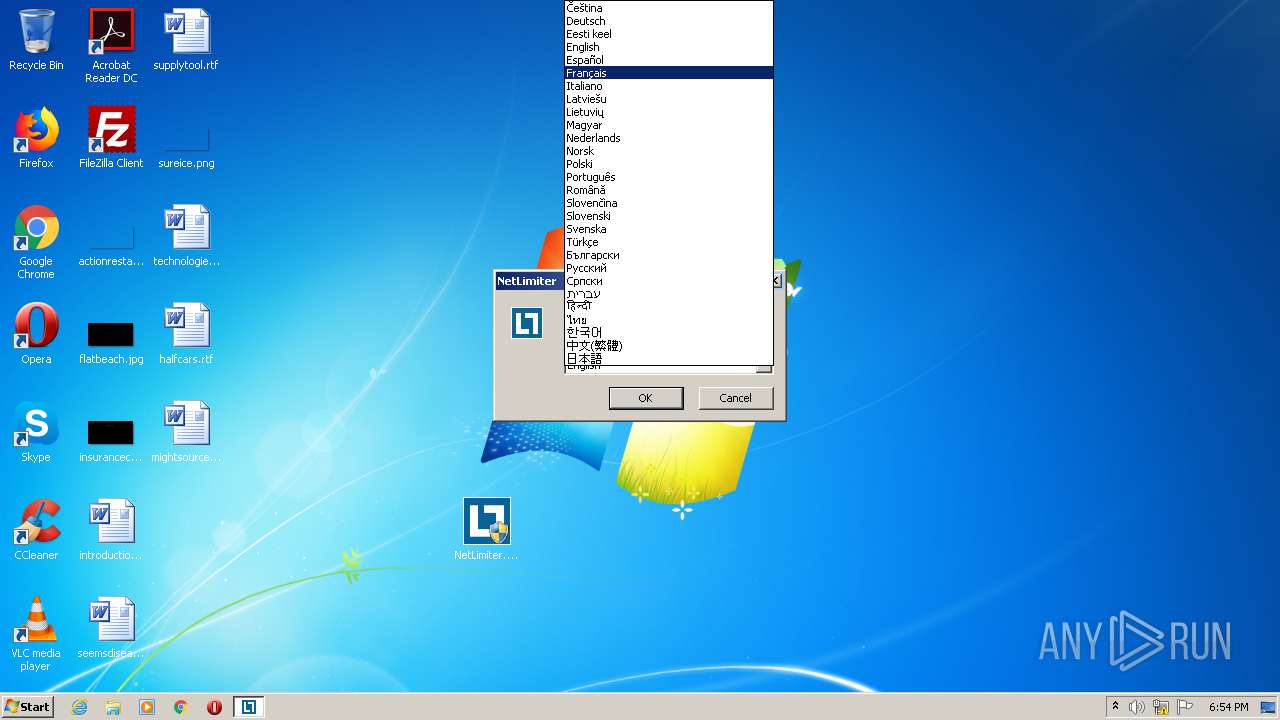The width and height of the screenshot is (1280, 720).
Task: Click NetLimiter logo in the dialog
Action: 527,323
